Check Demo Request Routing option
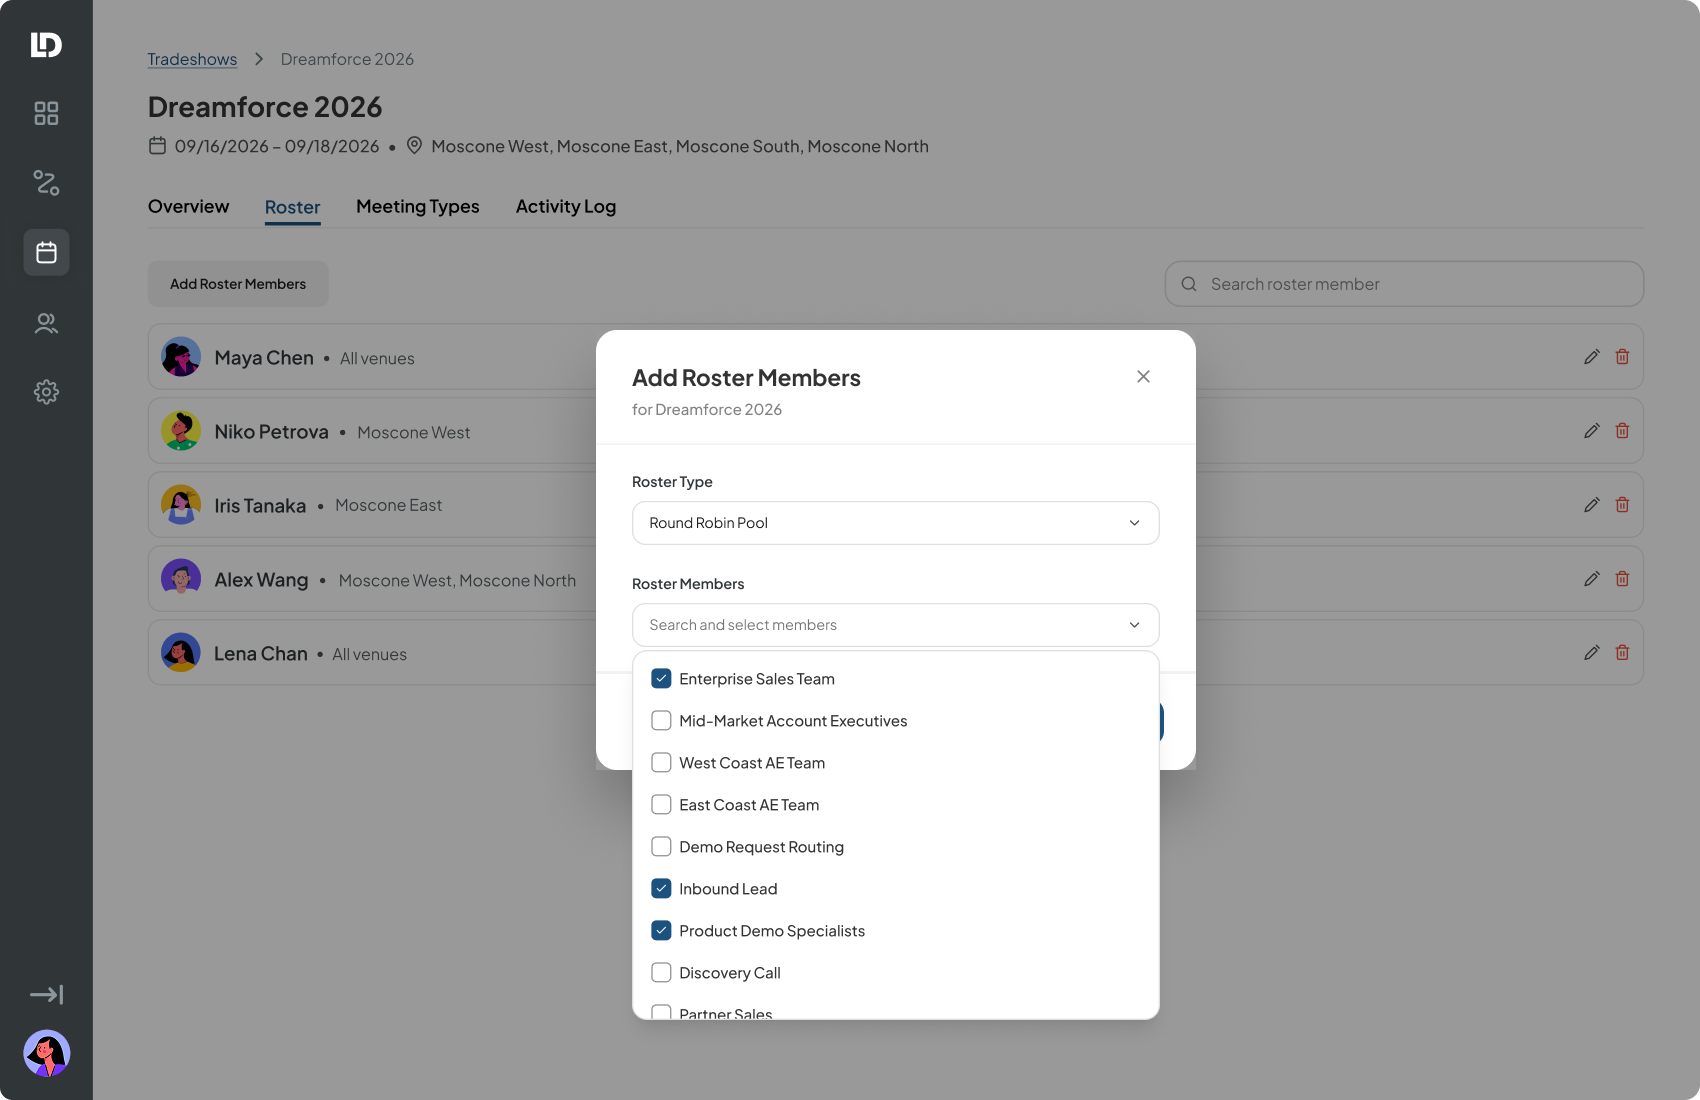This screenshot has height=1100, width=1700. tap(661, 846)
